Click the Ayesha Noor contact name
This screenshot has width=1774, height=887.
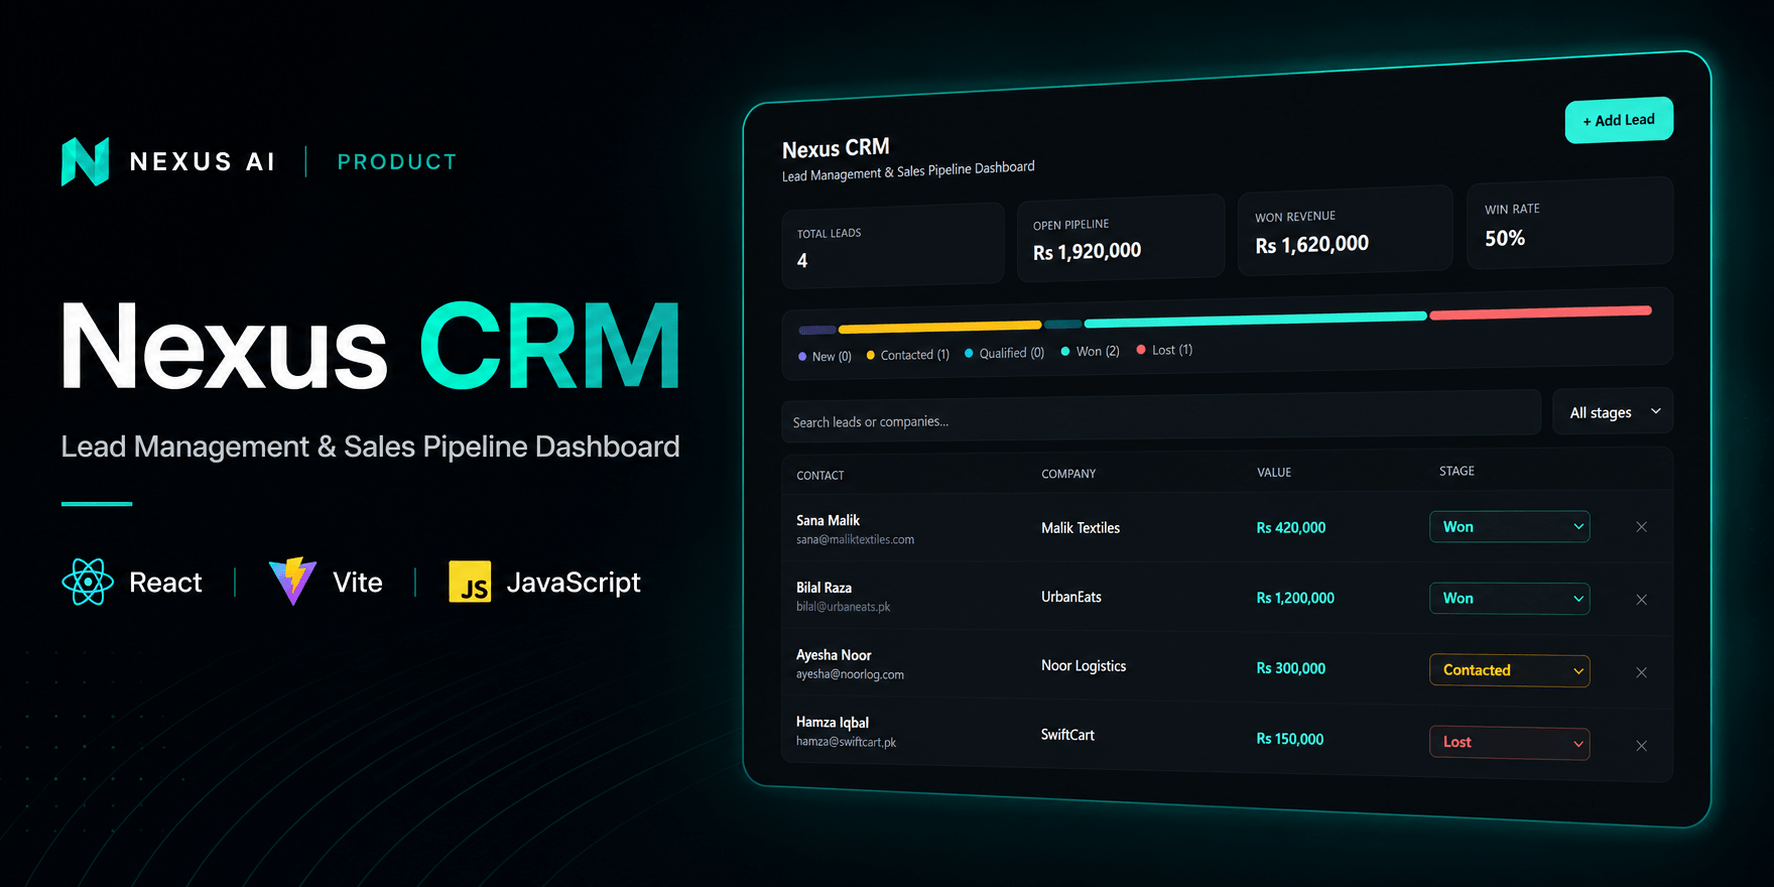(834, 655)
